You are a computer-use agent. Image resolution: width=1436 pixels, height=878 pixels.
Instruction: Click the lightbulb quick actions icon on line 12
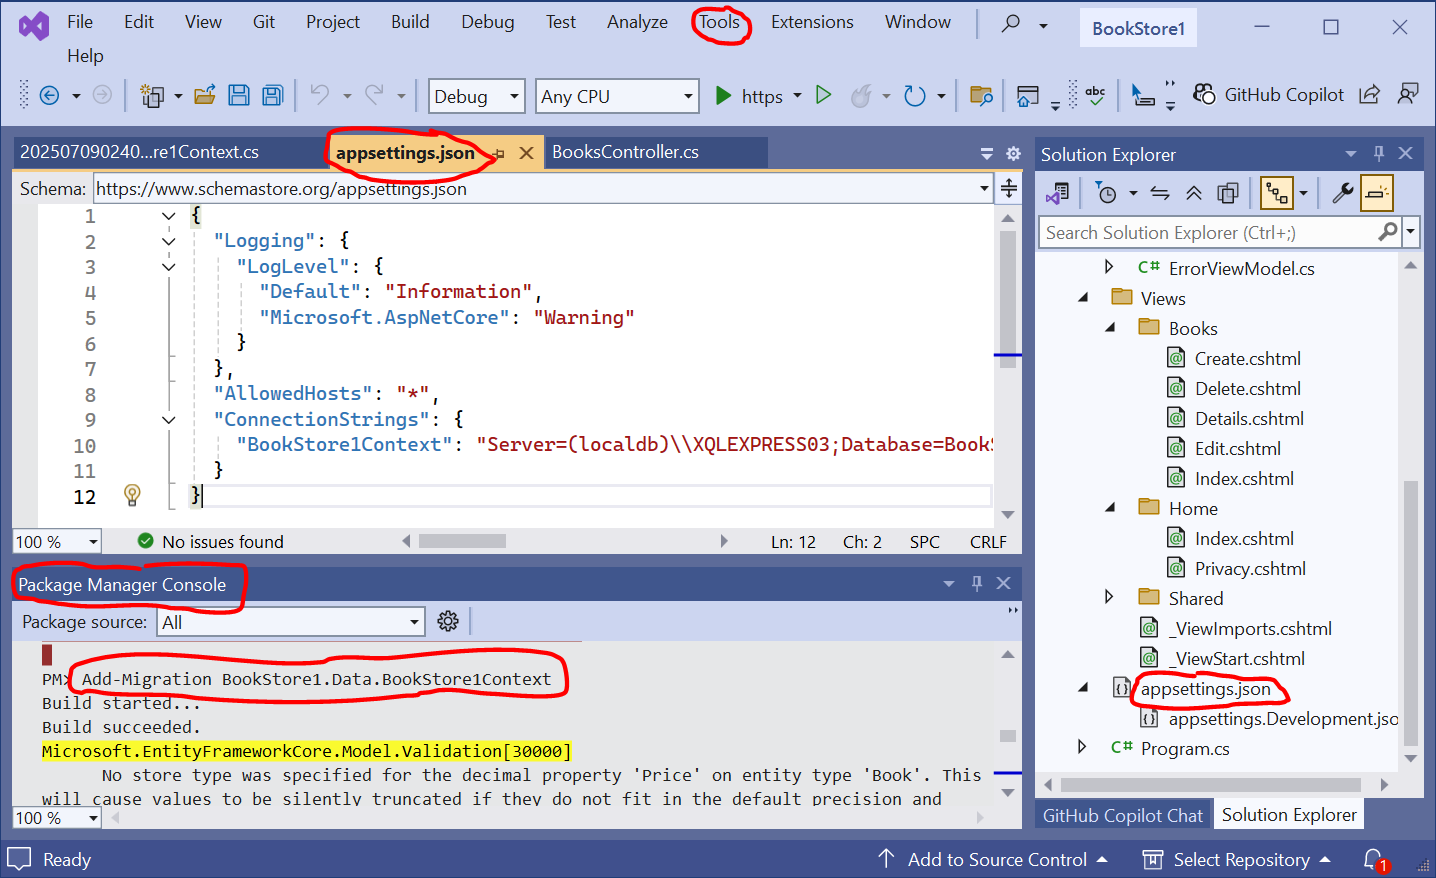point(132,495)
